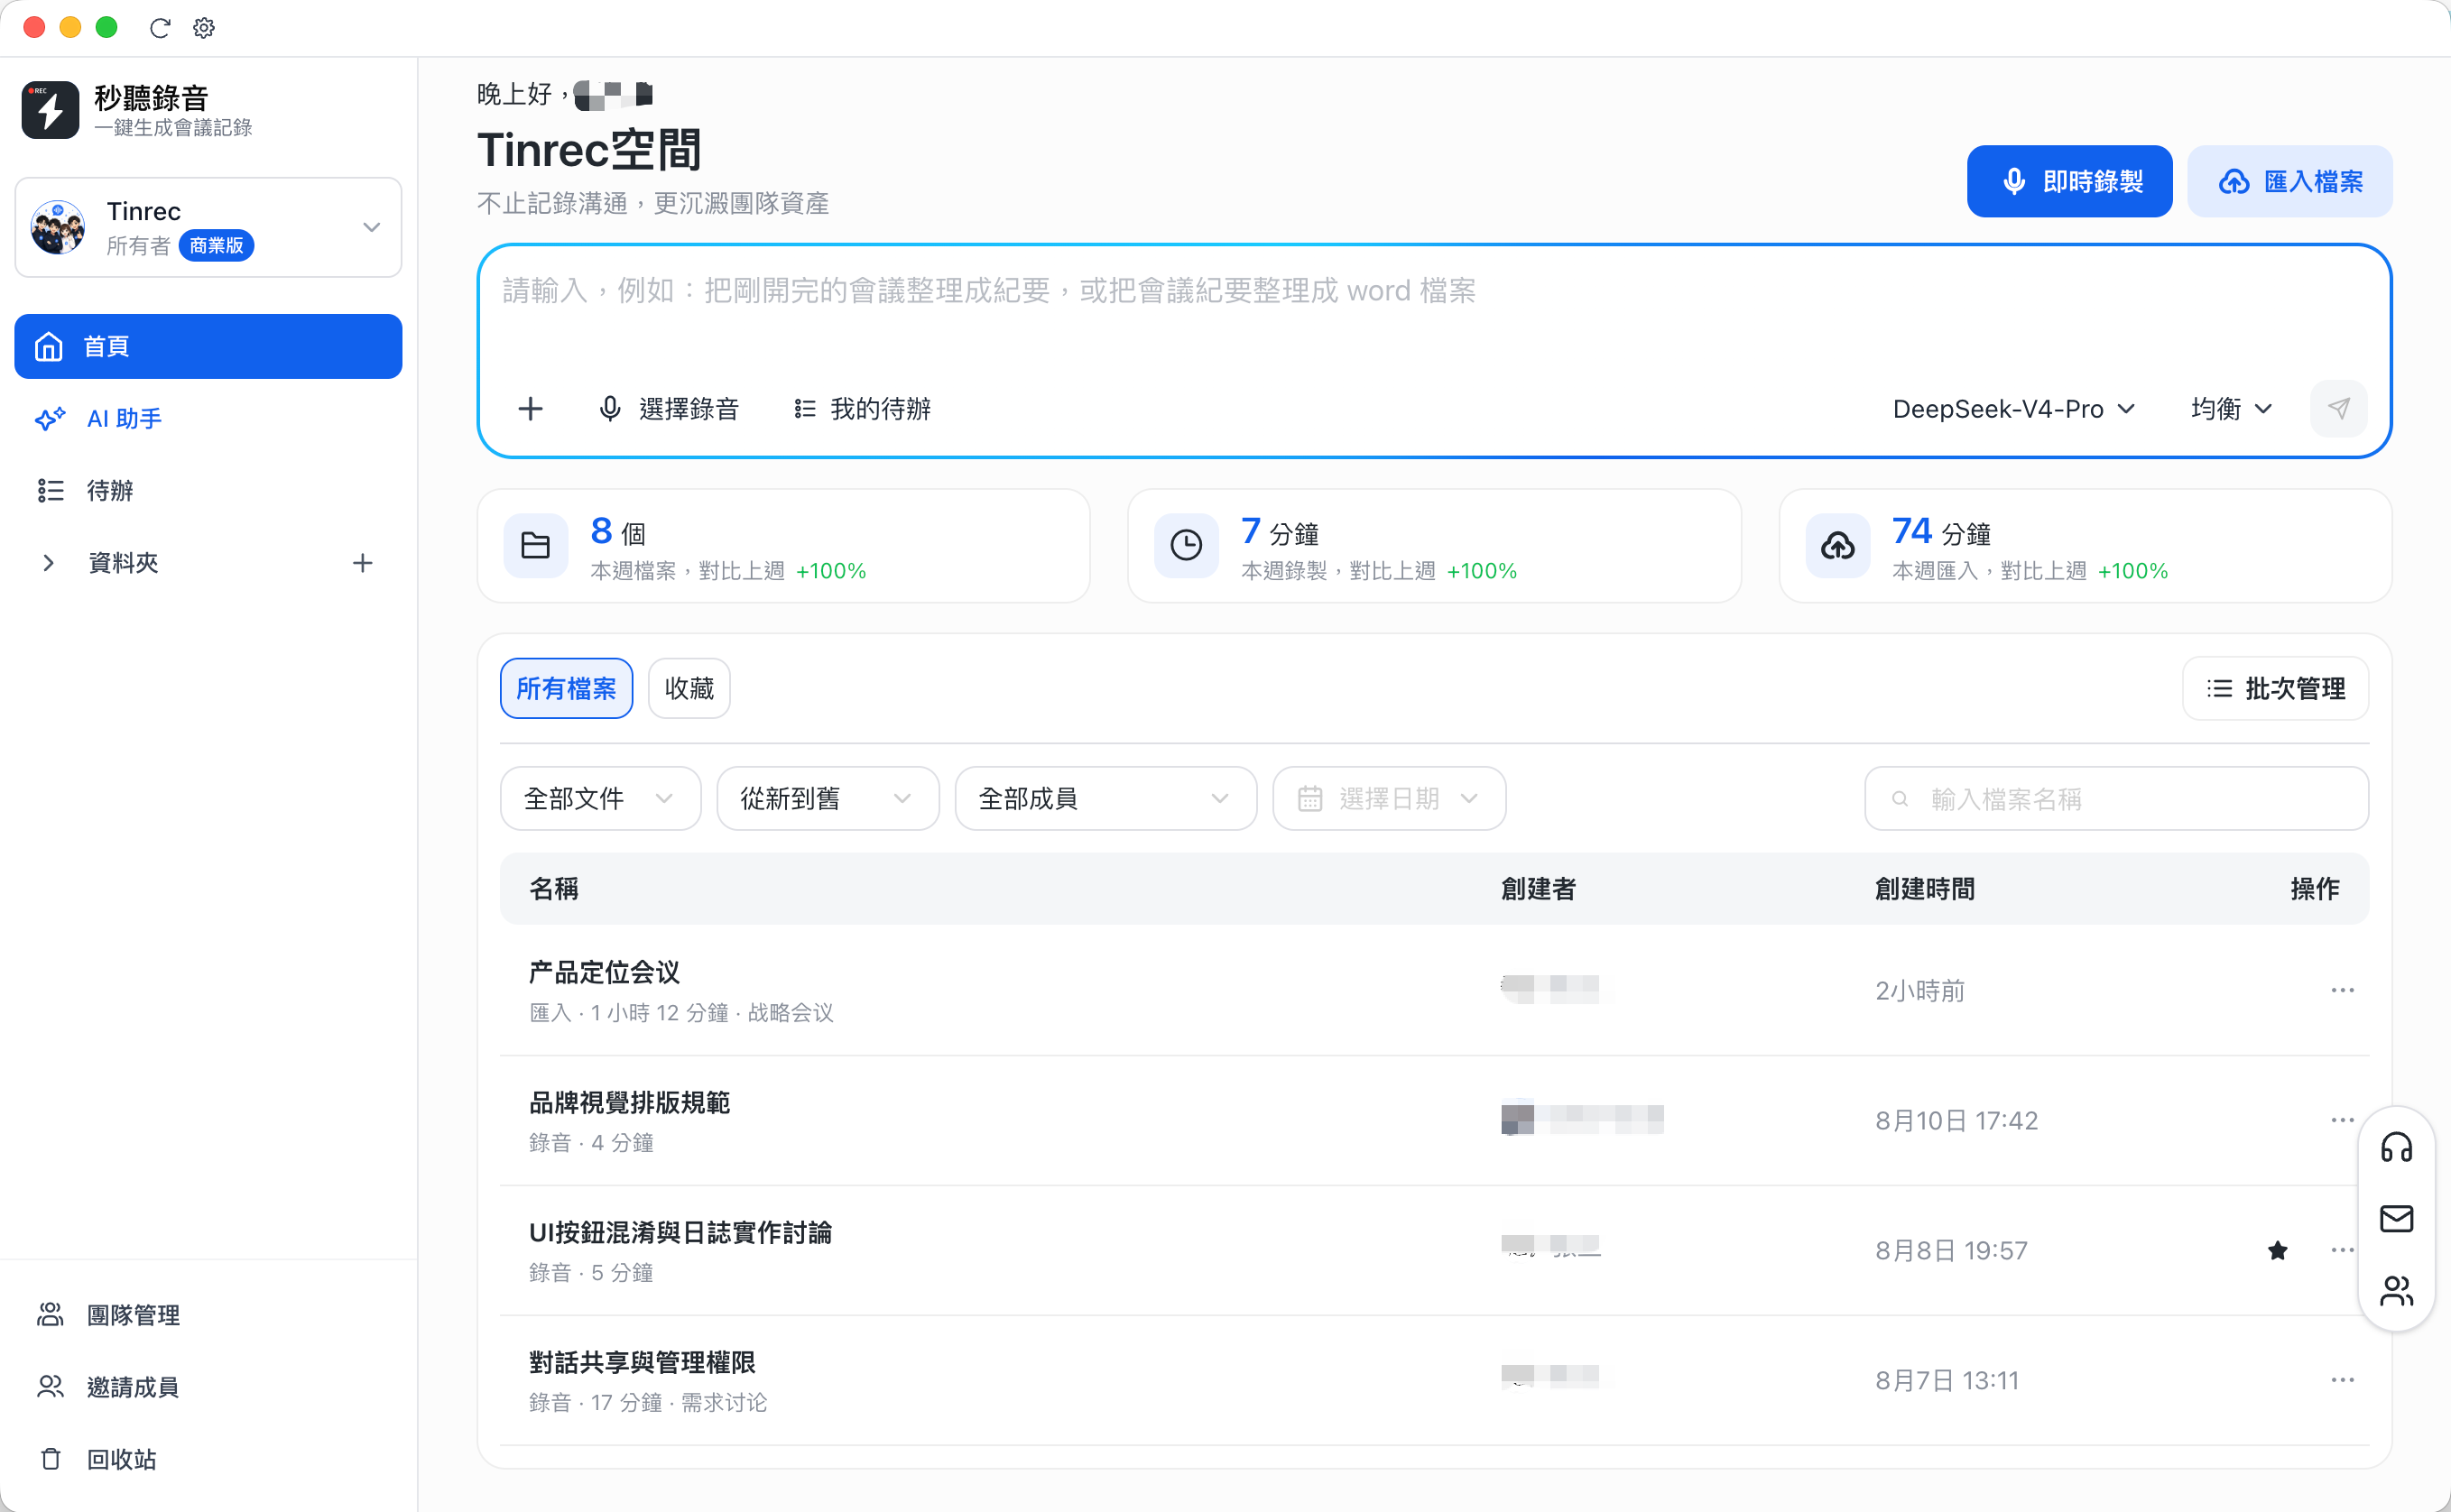Click the send paper-plane icon
Viewport: 2451px width, 1512px height.
click(x=2338, y=408)
